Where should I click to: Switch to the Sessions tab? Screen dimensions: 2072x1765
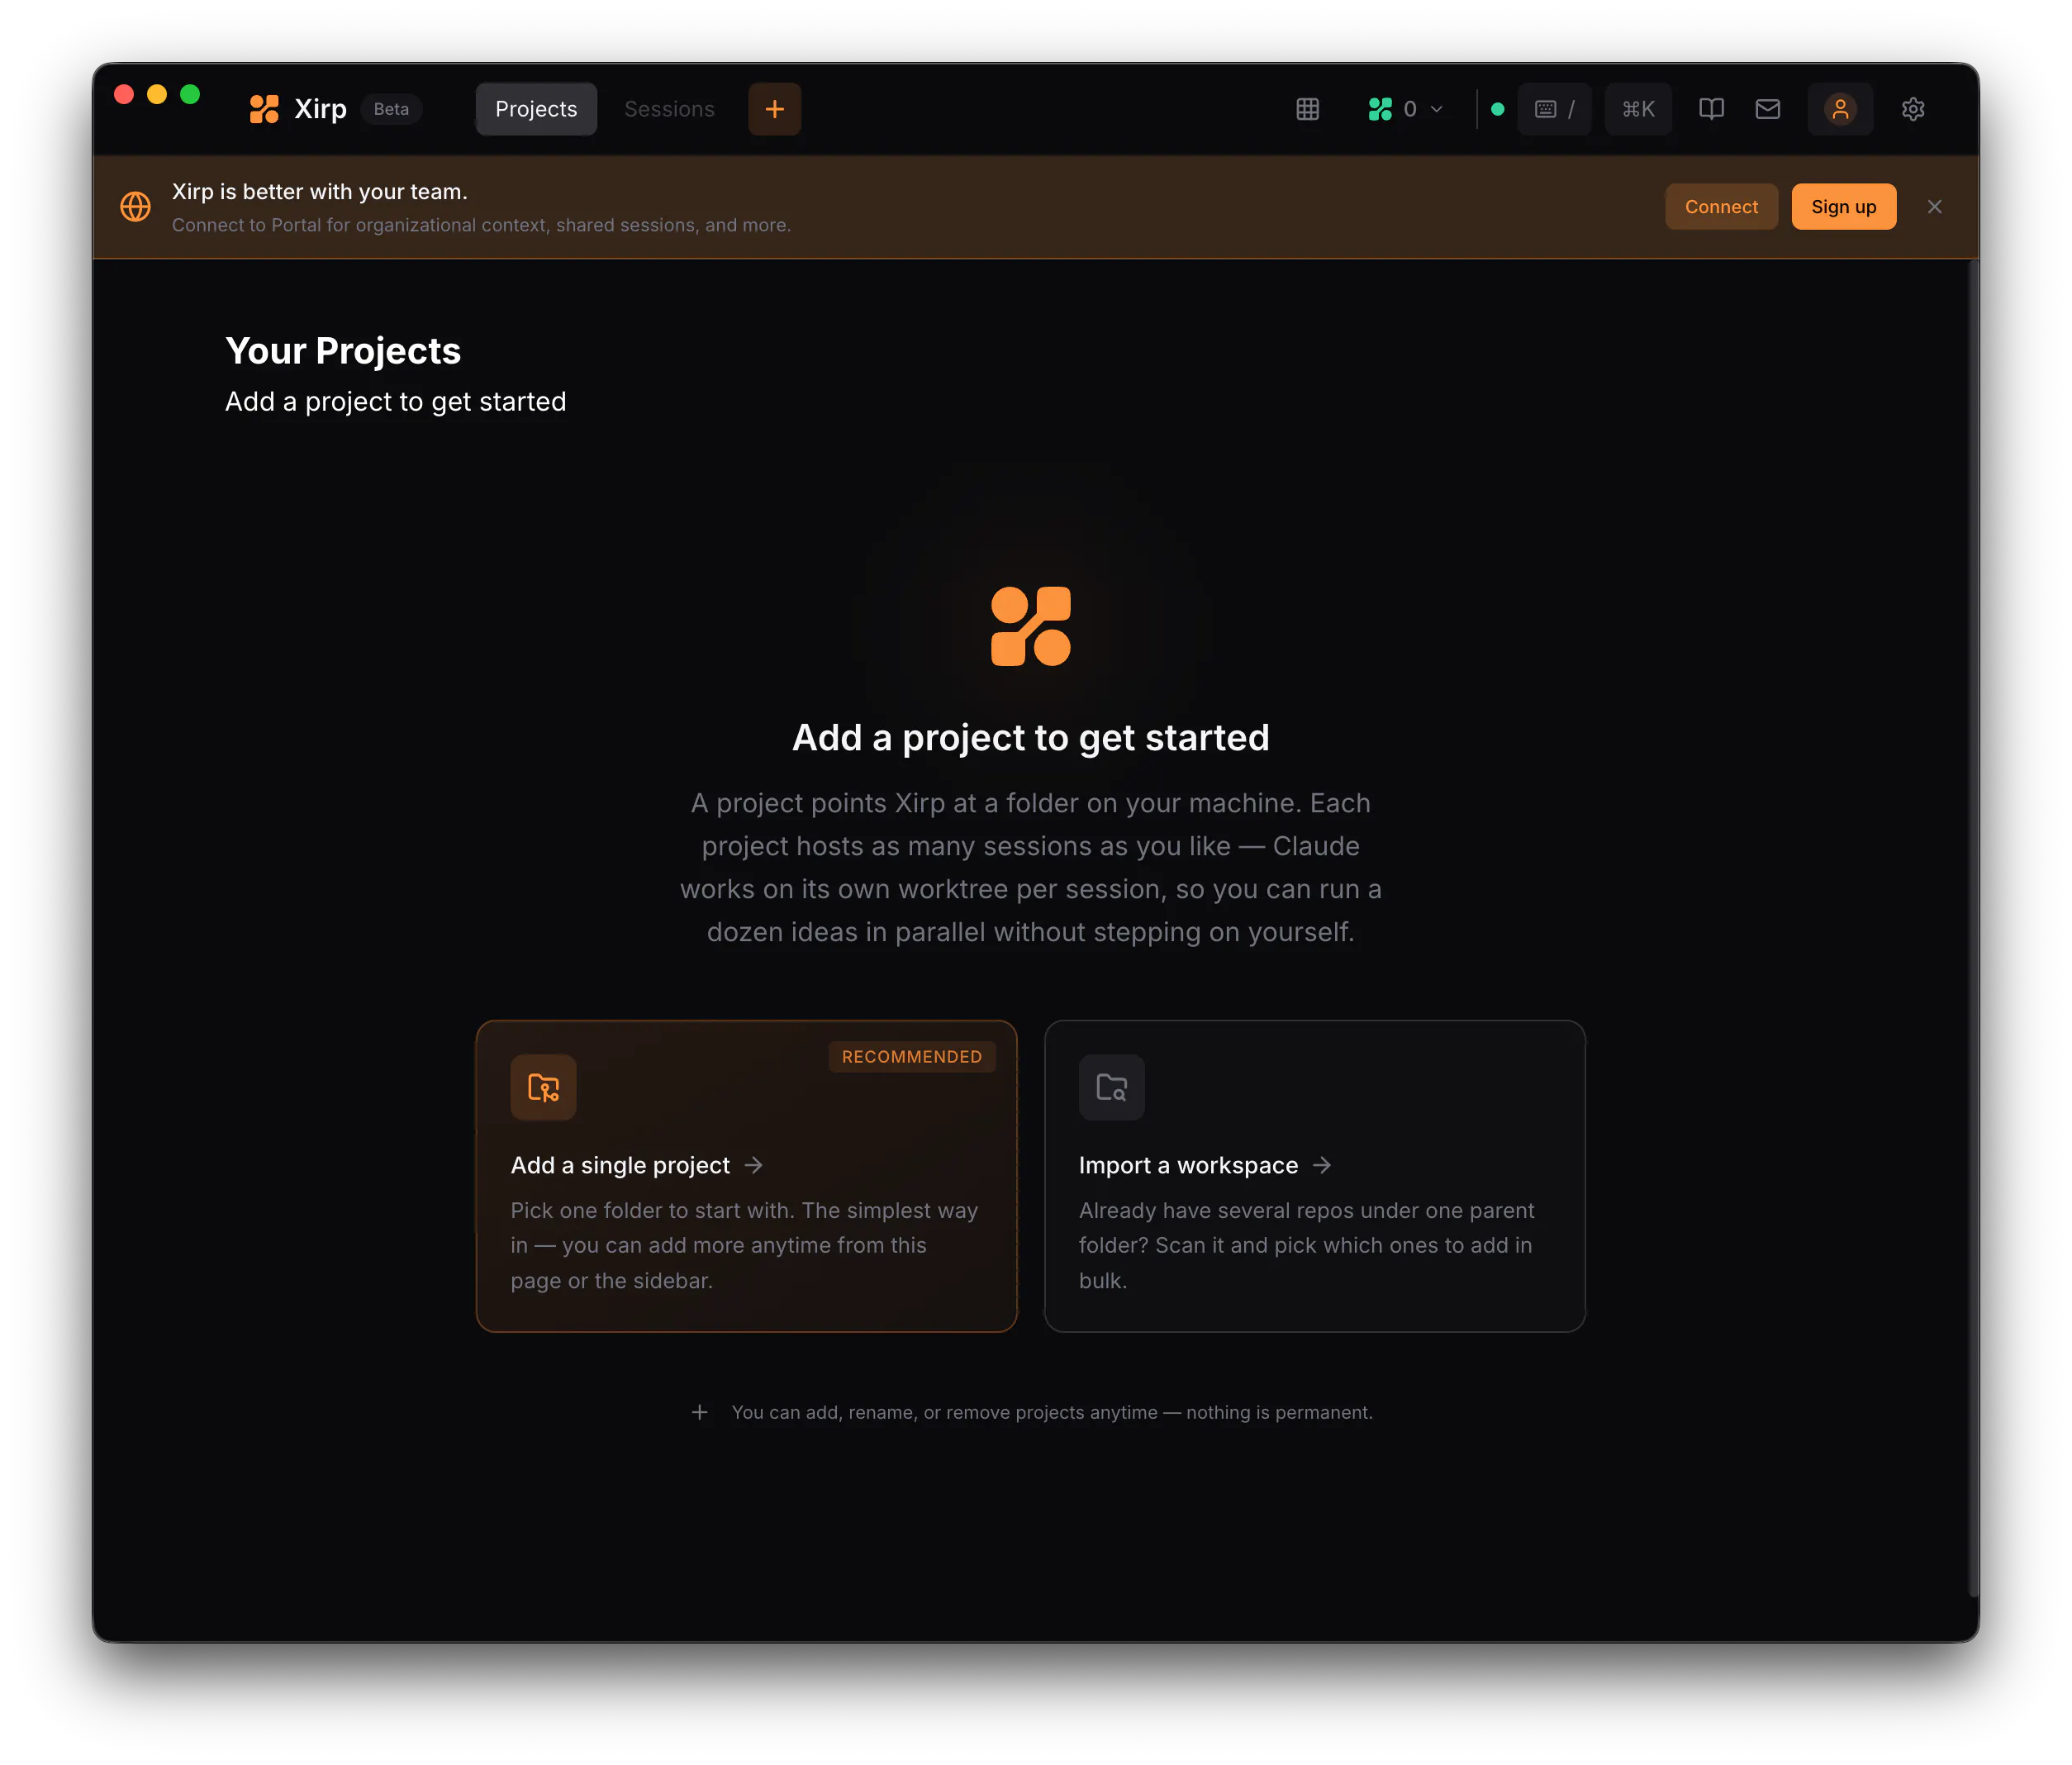click(x=669, y=109)
